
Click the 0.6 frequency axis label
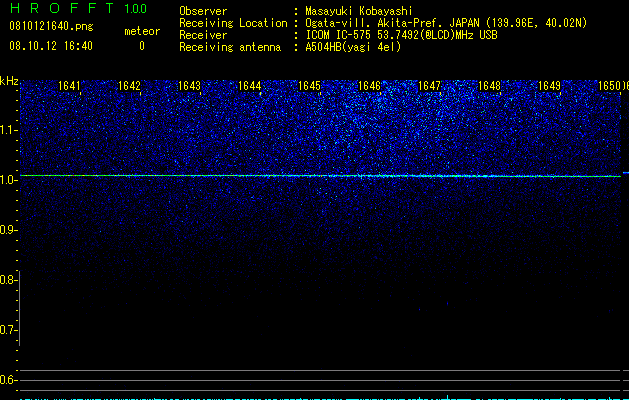[9, 380]
